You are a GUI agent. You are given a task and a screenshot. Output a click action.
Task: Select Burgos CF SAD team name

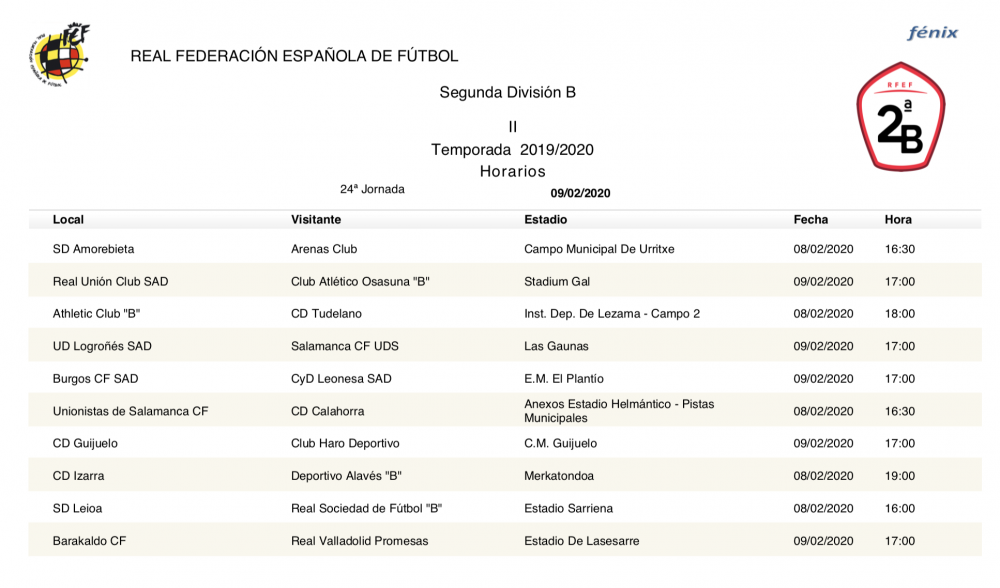point(95,379)
